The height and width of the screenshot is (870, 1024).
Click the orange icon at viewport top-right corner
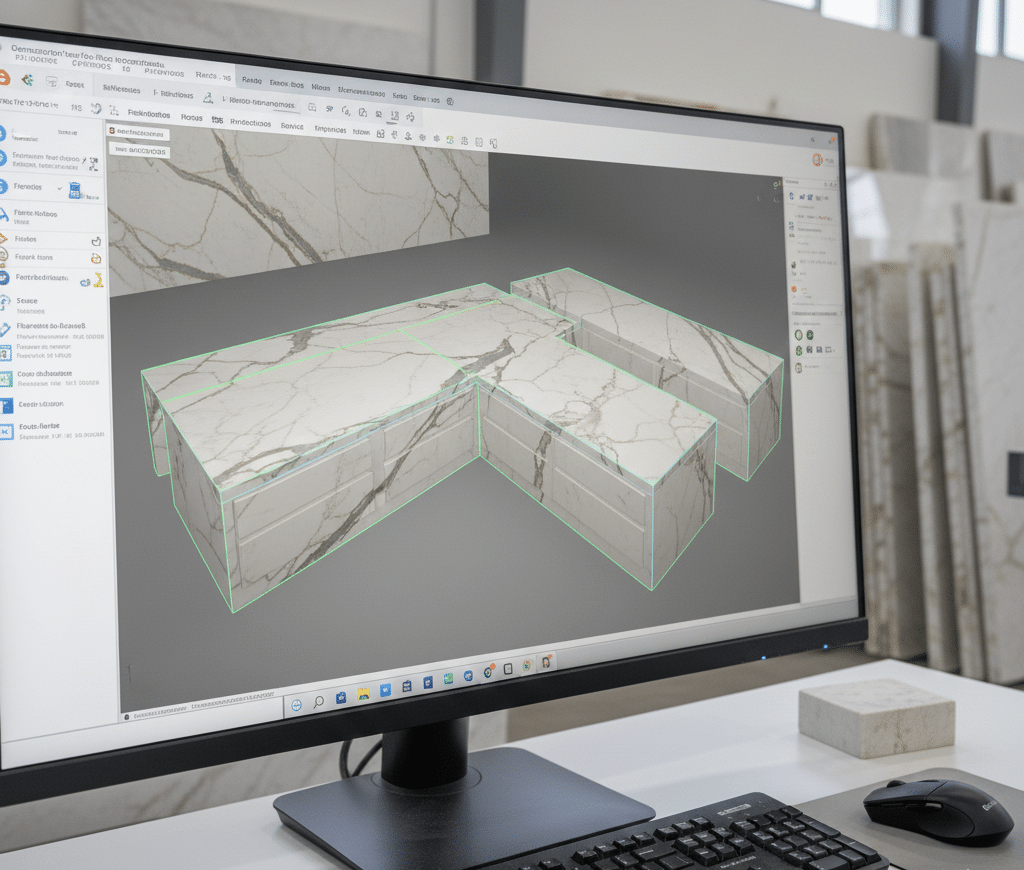click(817, 160)
